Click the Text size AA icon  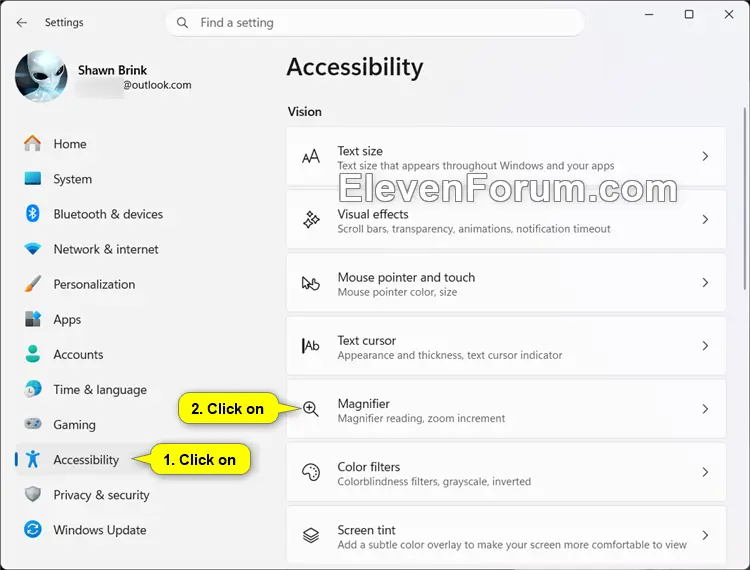311,156
